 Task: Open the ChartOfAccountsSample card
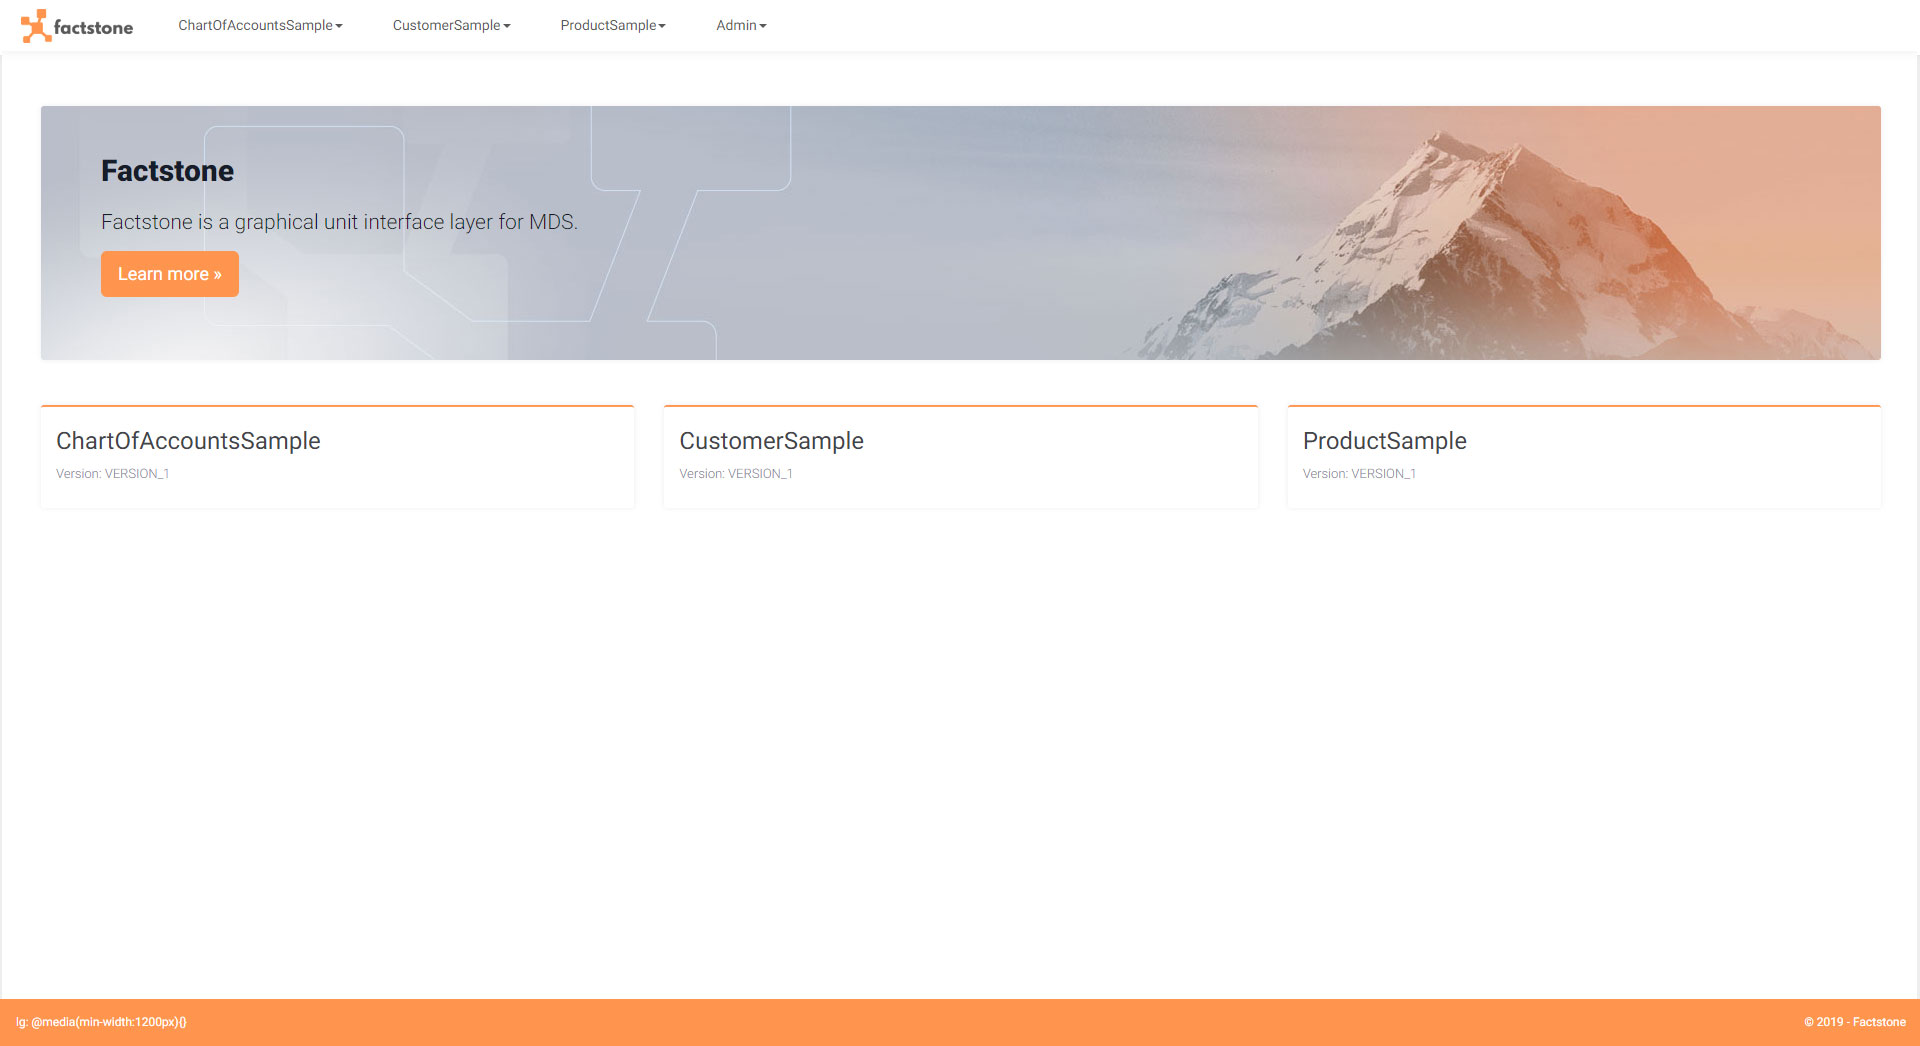(x=337, y=456)
